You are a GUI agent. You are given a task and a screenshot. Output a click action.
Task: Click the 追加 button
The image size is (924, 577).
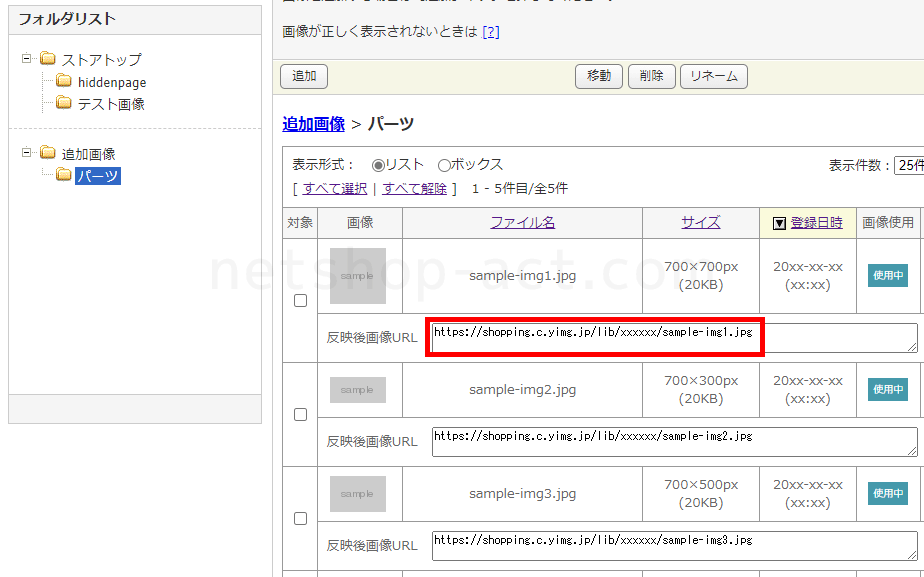coord(304,76)
